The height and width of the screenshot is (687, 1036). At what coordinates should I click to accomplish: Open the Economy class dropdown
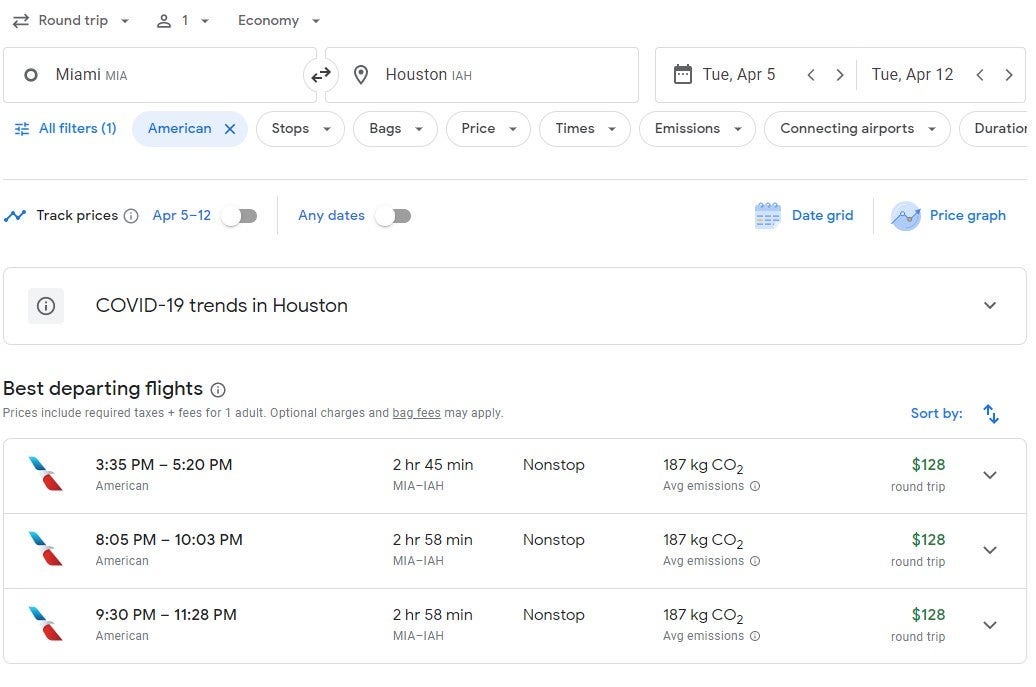pos(279,21)
